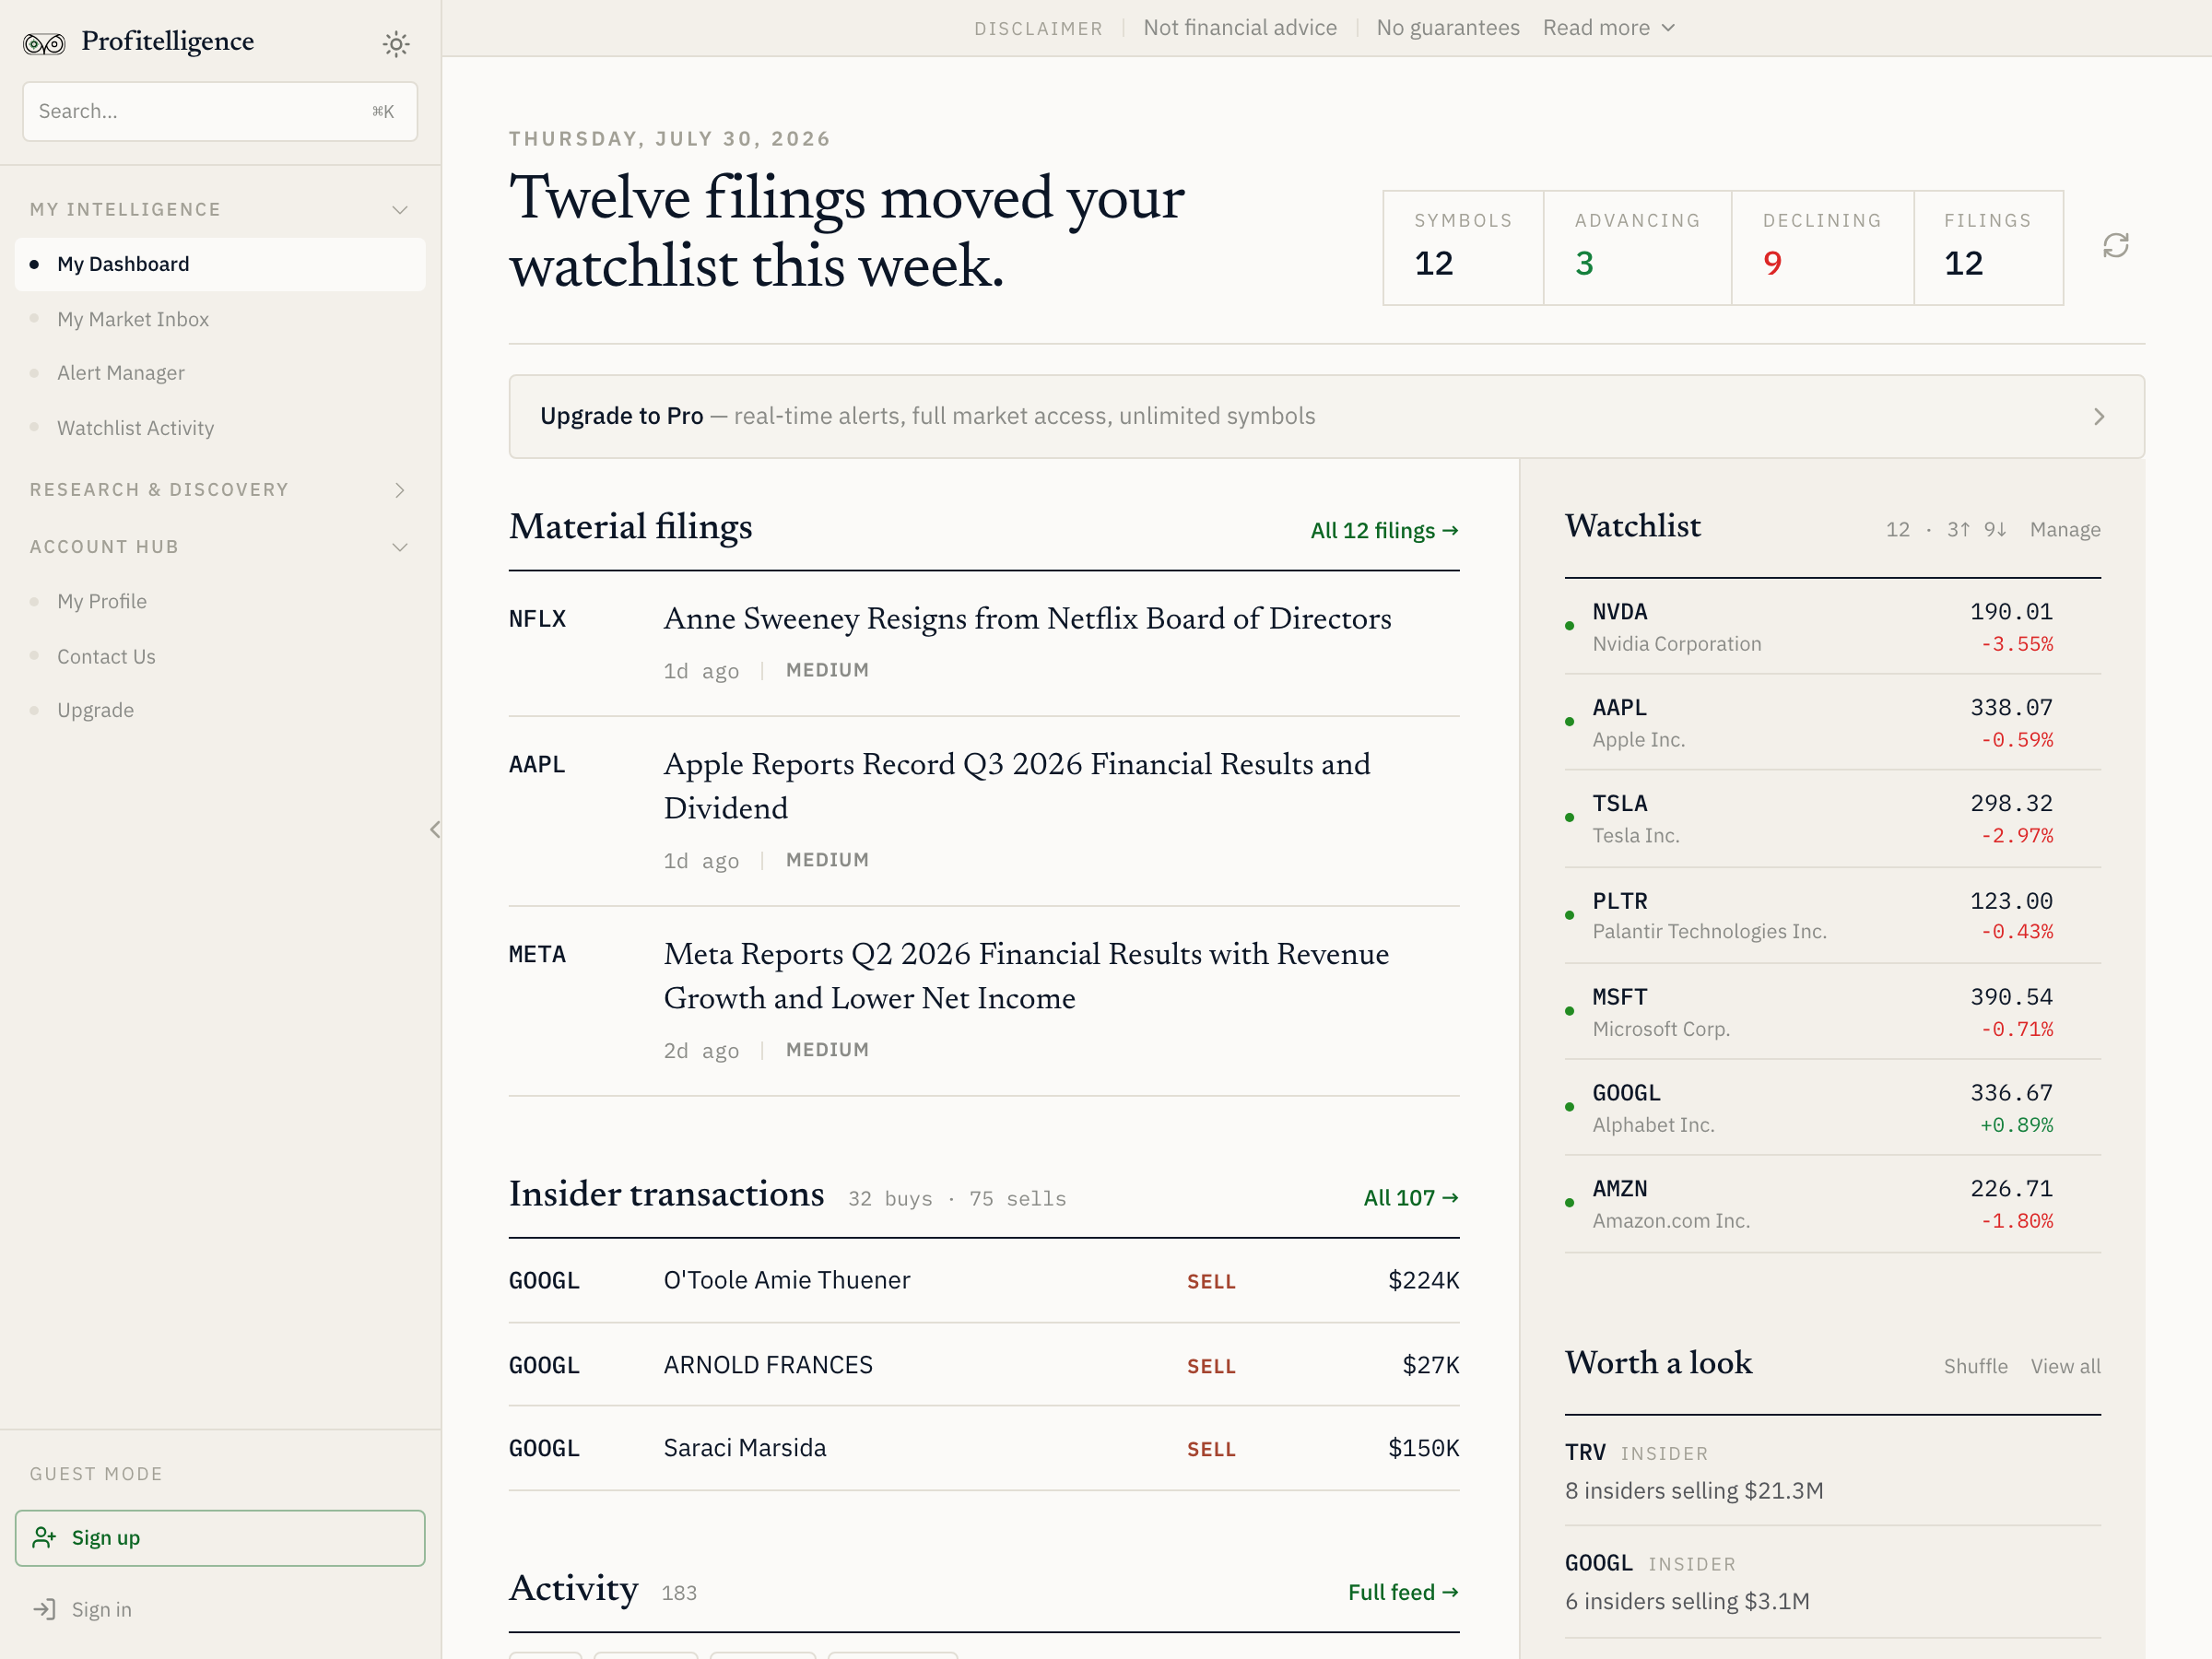2212x1659 pixels.
Task: Open O'Toole Amie Thuener transaction row
Action: (x=984, y=1280)
